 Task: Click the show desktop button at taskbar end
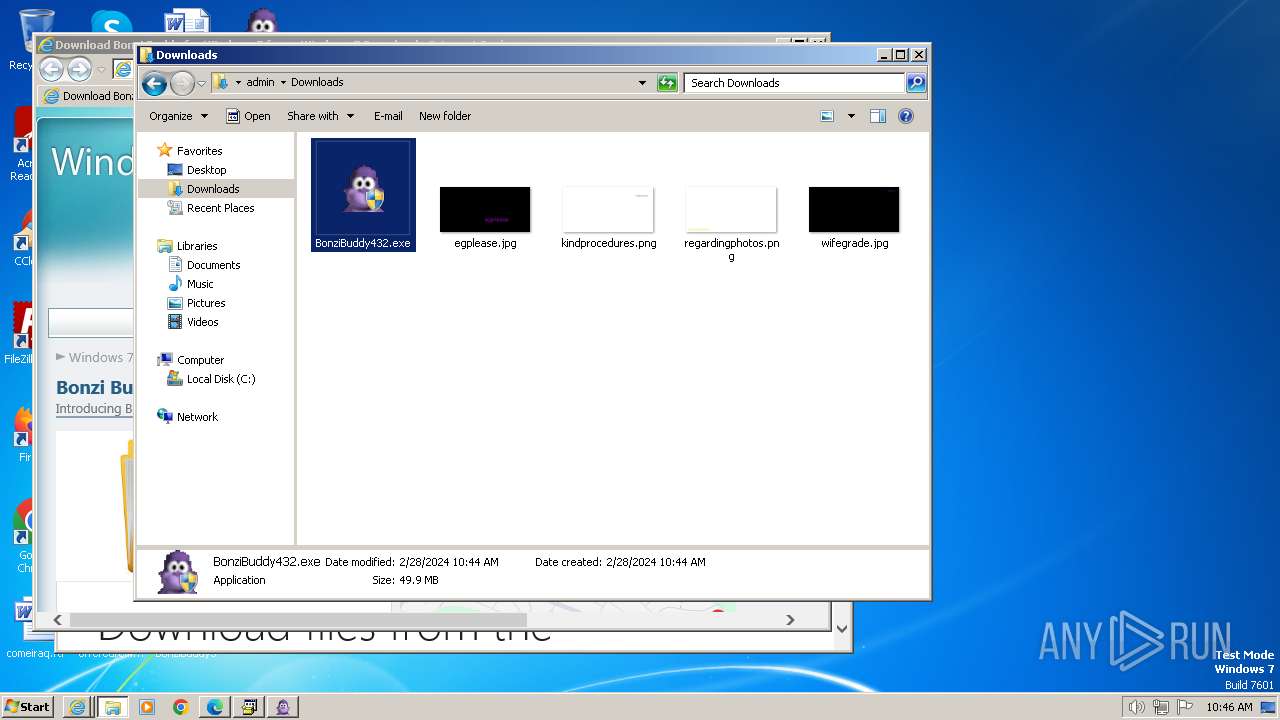tap(1268, 707)
